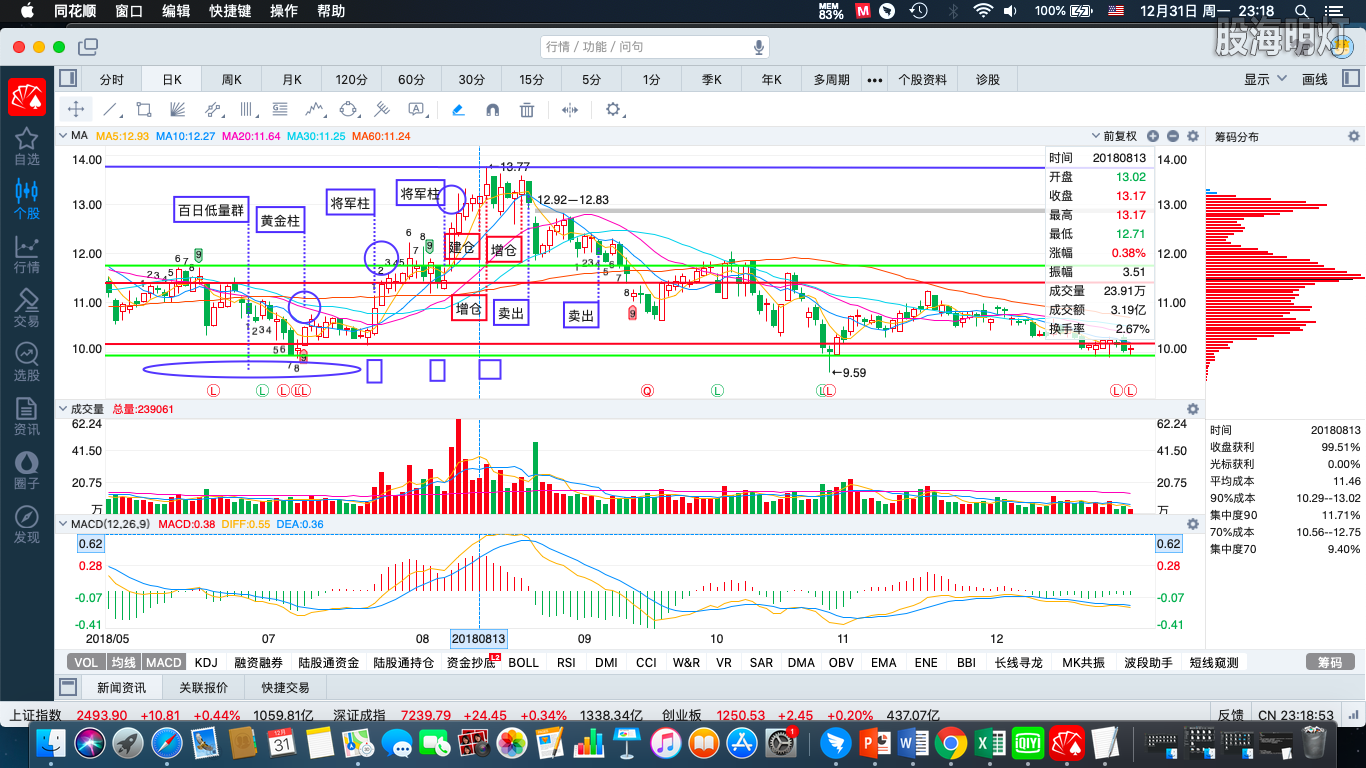
Task: Toggle the 筹码 chips button
Action: [x=1330, y=662]
